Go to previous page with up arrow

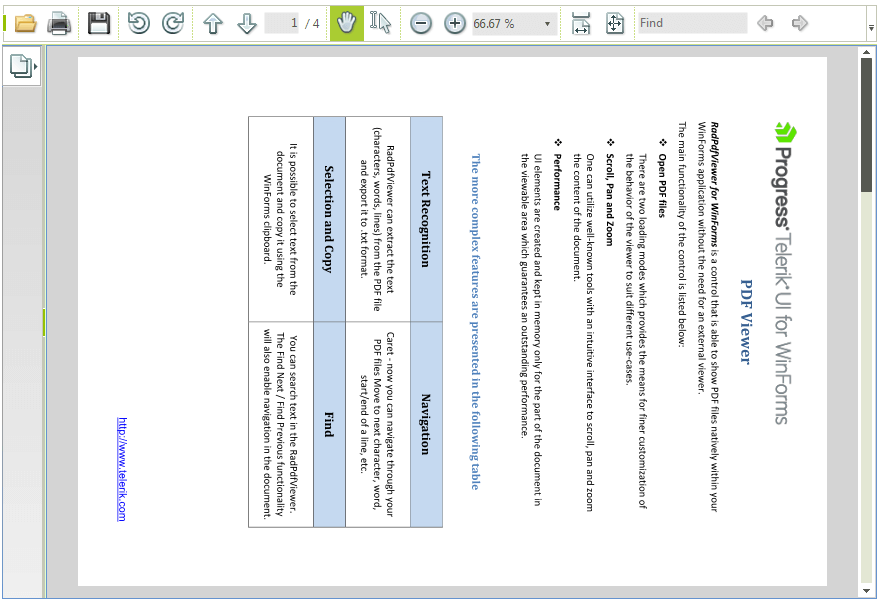point(213,23)
